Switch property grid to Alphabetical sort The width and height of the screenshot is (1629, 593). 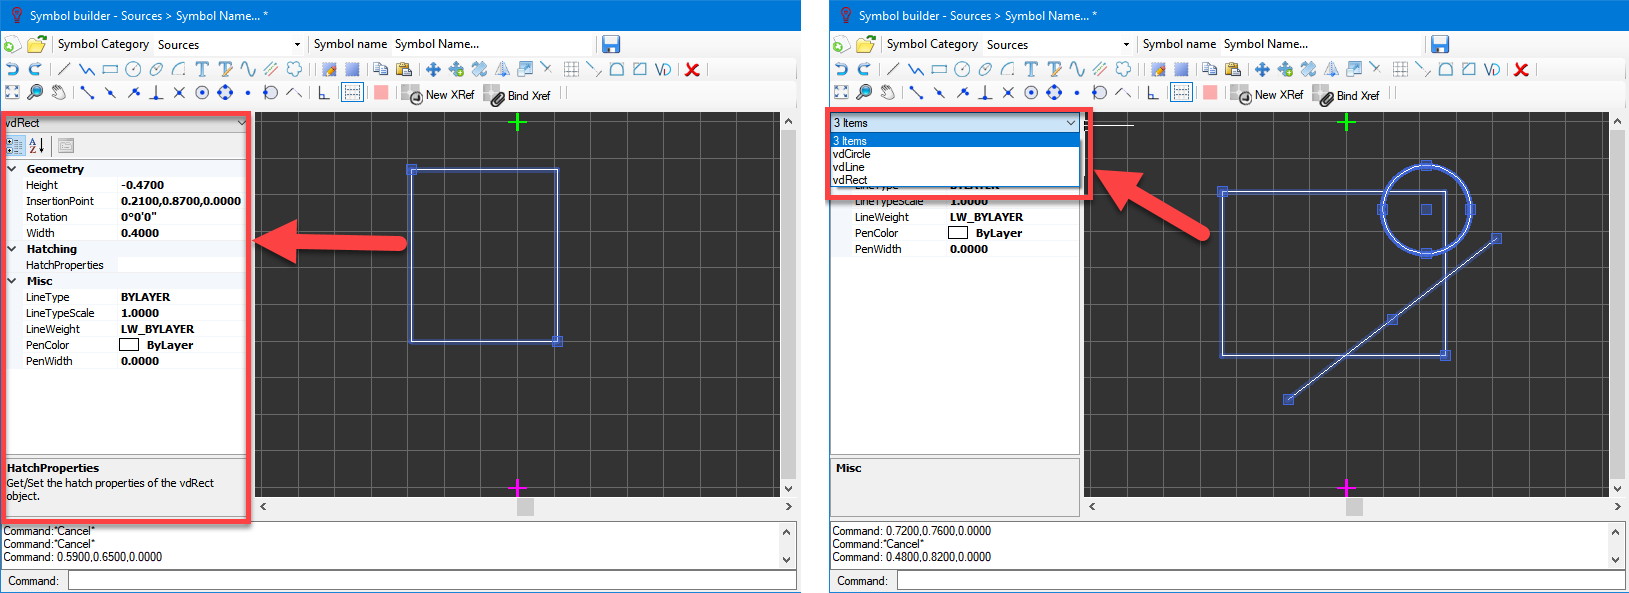pyautogui.click(x=37, y=146)
